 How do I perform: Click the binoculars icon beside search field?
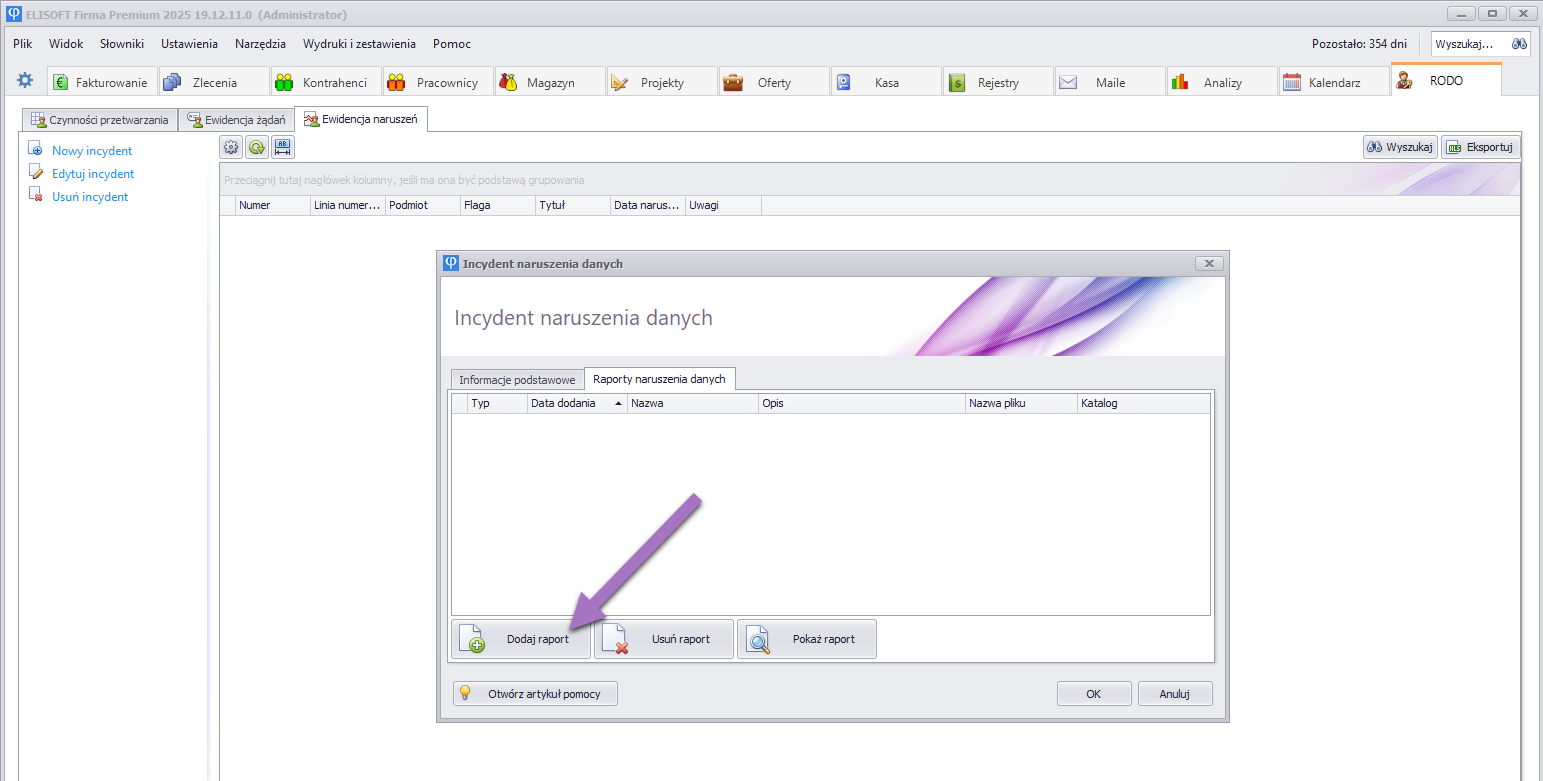(1519, 44)
